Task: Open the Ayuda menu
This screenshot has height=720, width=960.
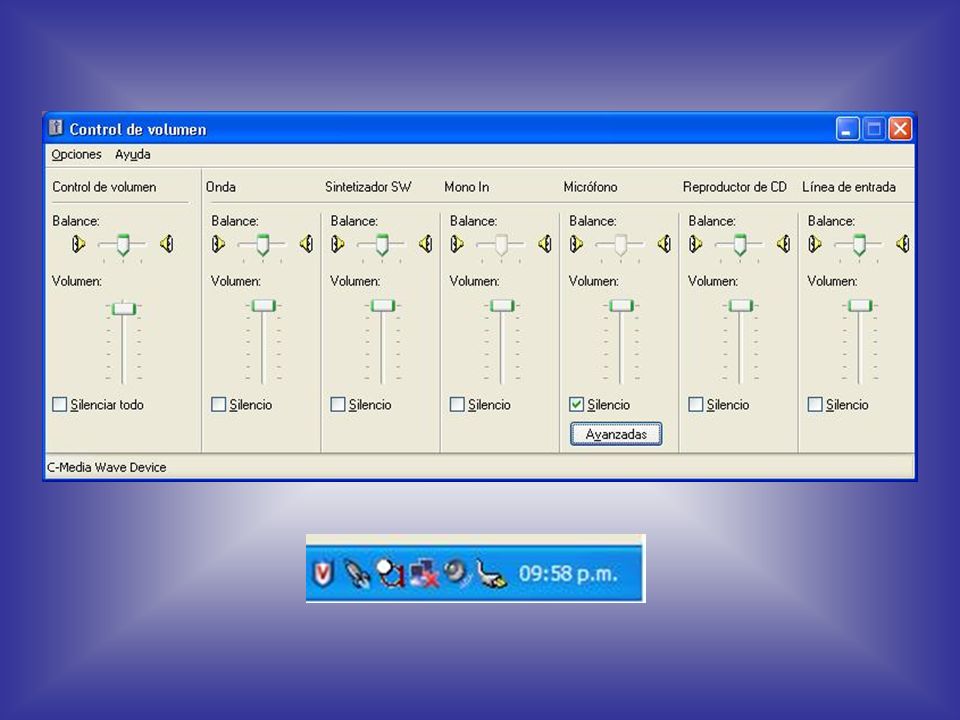Action: [x=132, y=154]
